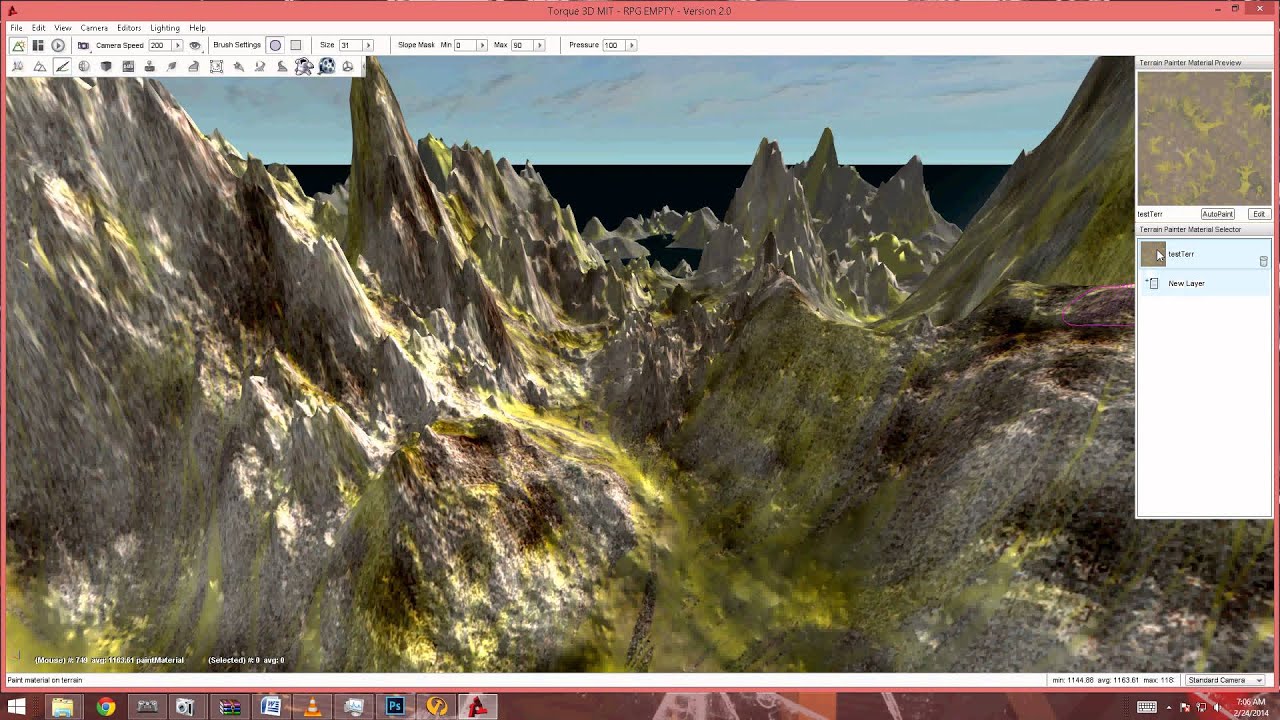Select the Terrain Editor mountain icon
The image size is (1280, 720).
pos(40,66)
